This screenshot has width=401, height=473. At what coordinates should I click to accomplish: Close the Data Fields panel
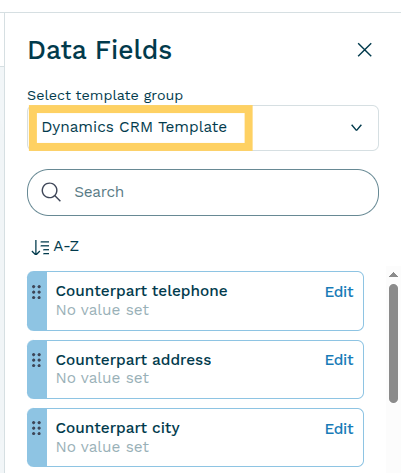coord(364,50)
